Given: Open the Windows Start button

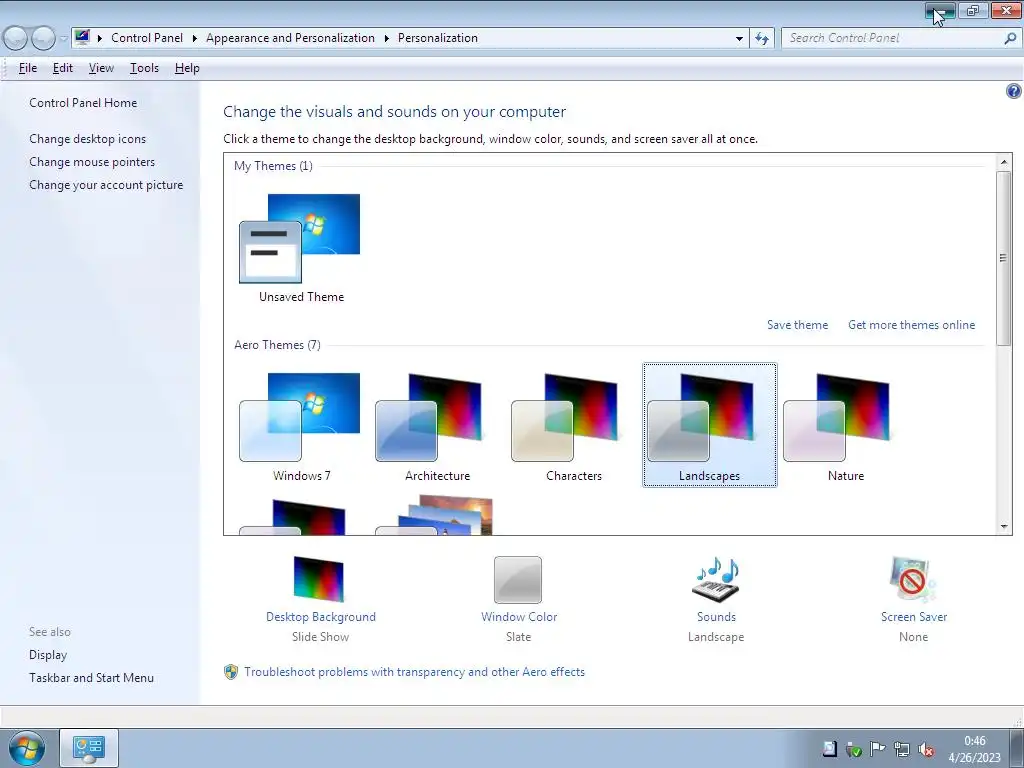Looking at the screenshot, I should pos(27,748).
